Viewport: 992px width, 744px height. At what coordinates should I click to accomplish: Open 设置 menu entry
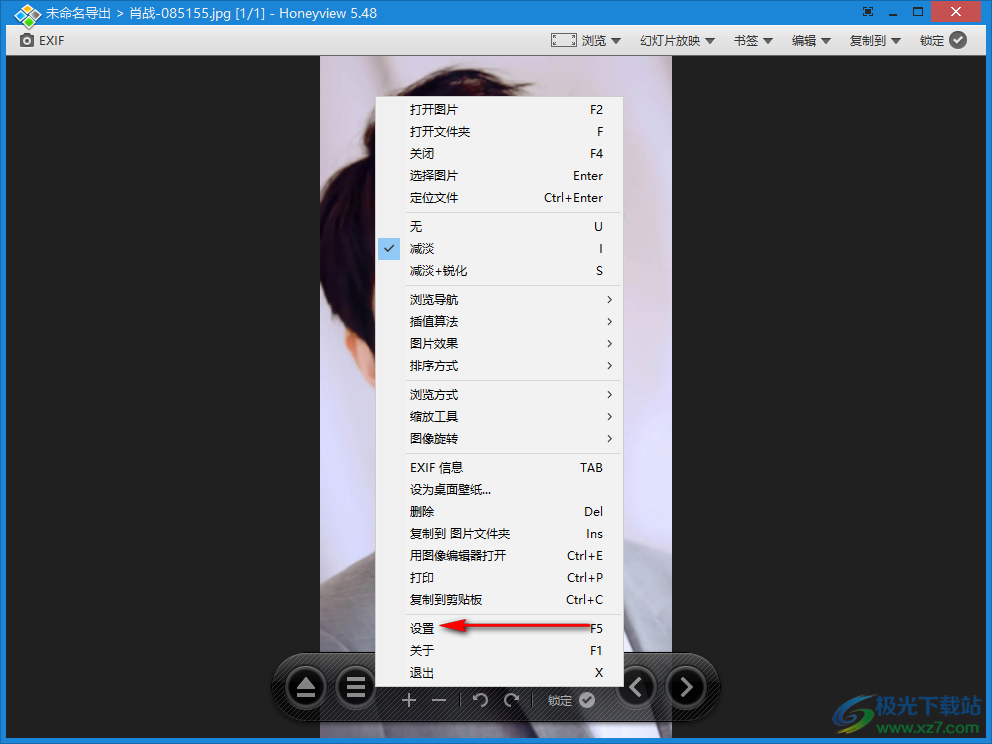pyautogui.click(x=500, y=628)
